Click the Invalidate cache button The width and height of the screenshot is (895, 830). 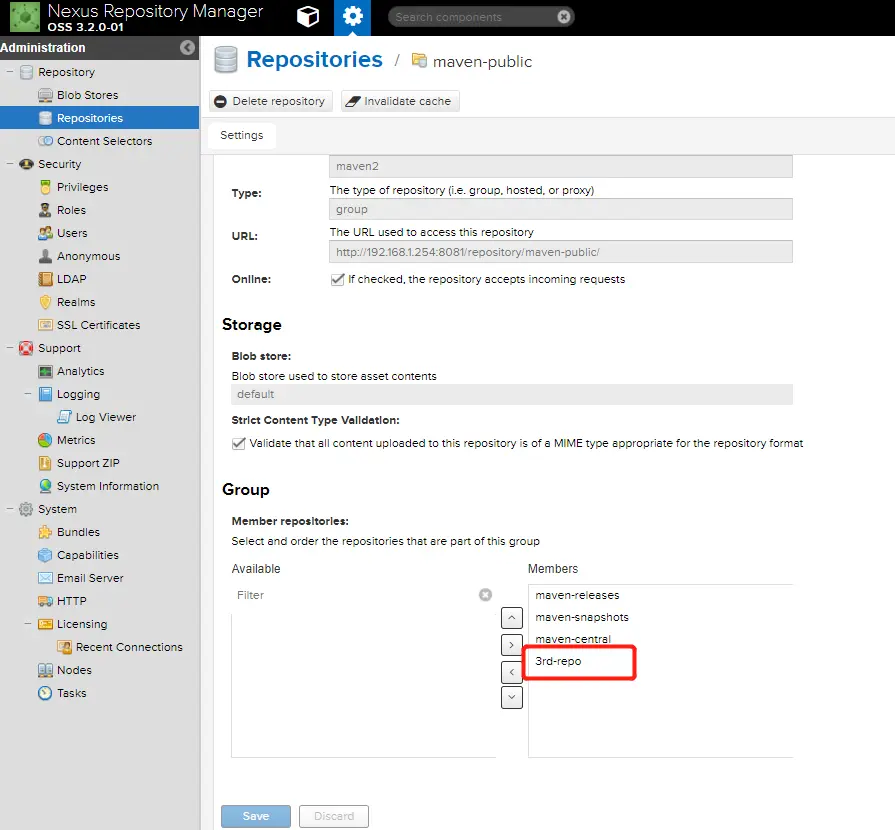click(400, 101)
